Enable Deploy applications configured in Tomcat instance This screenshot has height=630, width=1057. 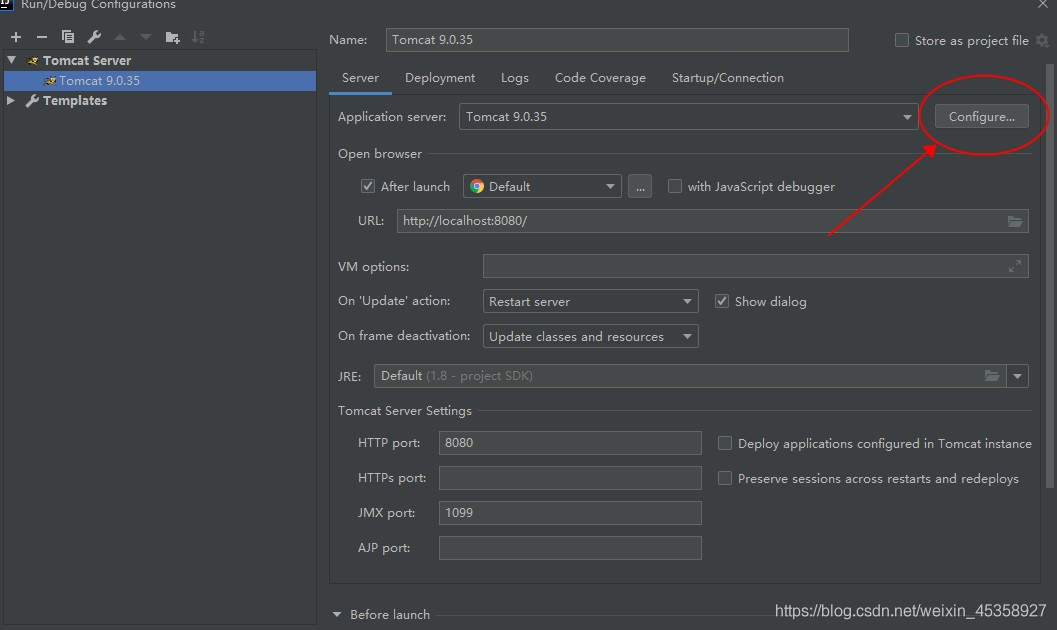[x=725, y=443]
